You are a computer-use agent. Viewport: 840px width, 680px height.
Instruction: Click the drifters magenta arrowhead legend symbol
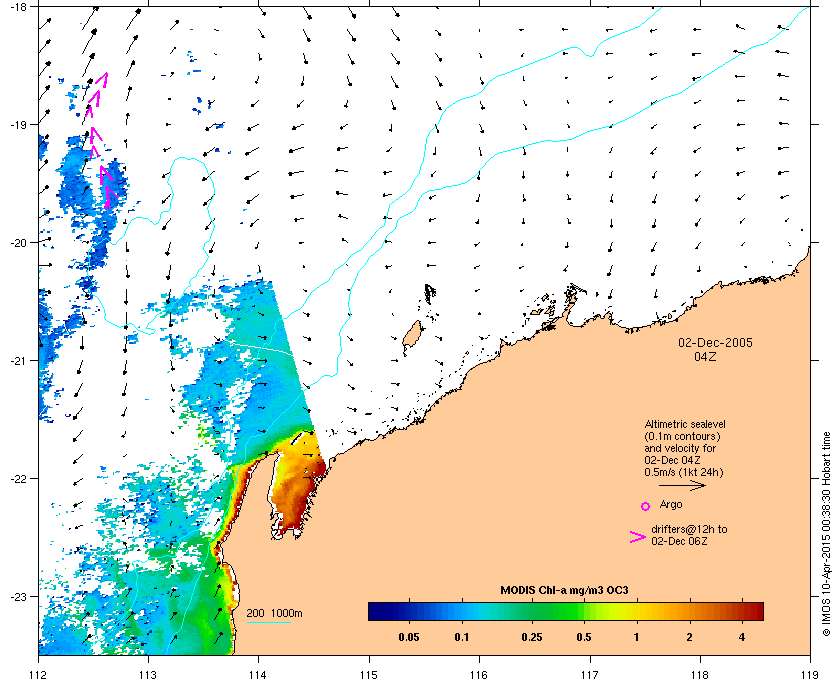[x=638, y=537]
